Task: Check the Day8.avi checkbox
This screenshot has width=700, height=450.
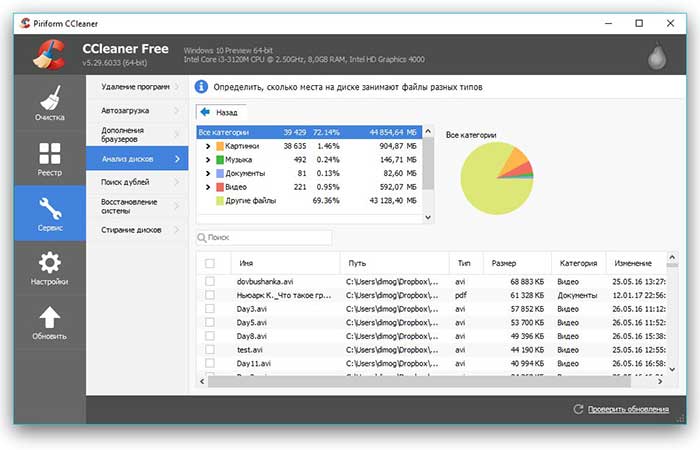Action: [210, 336]
